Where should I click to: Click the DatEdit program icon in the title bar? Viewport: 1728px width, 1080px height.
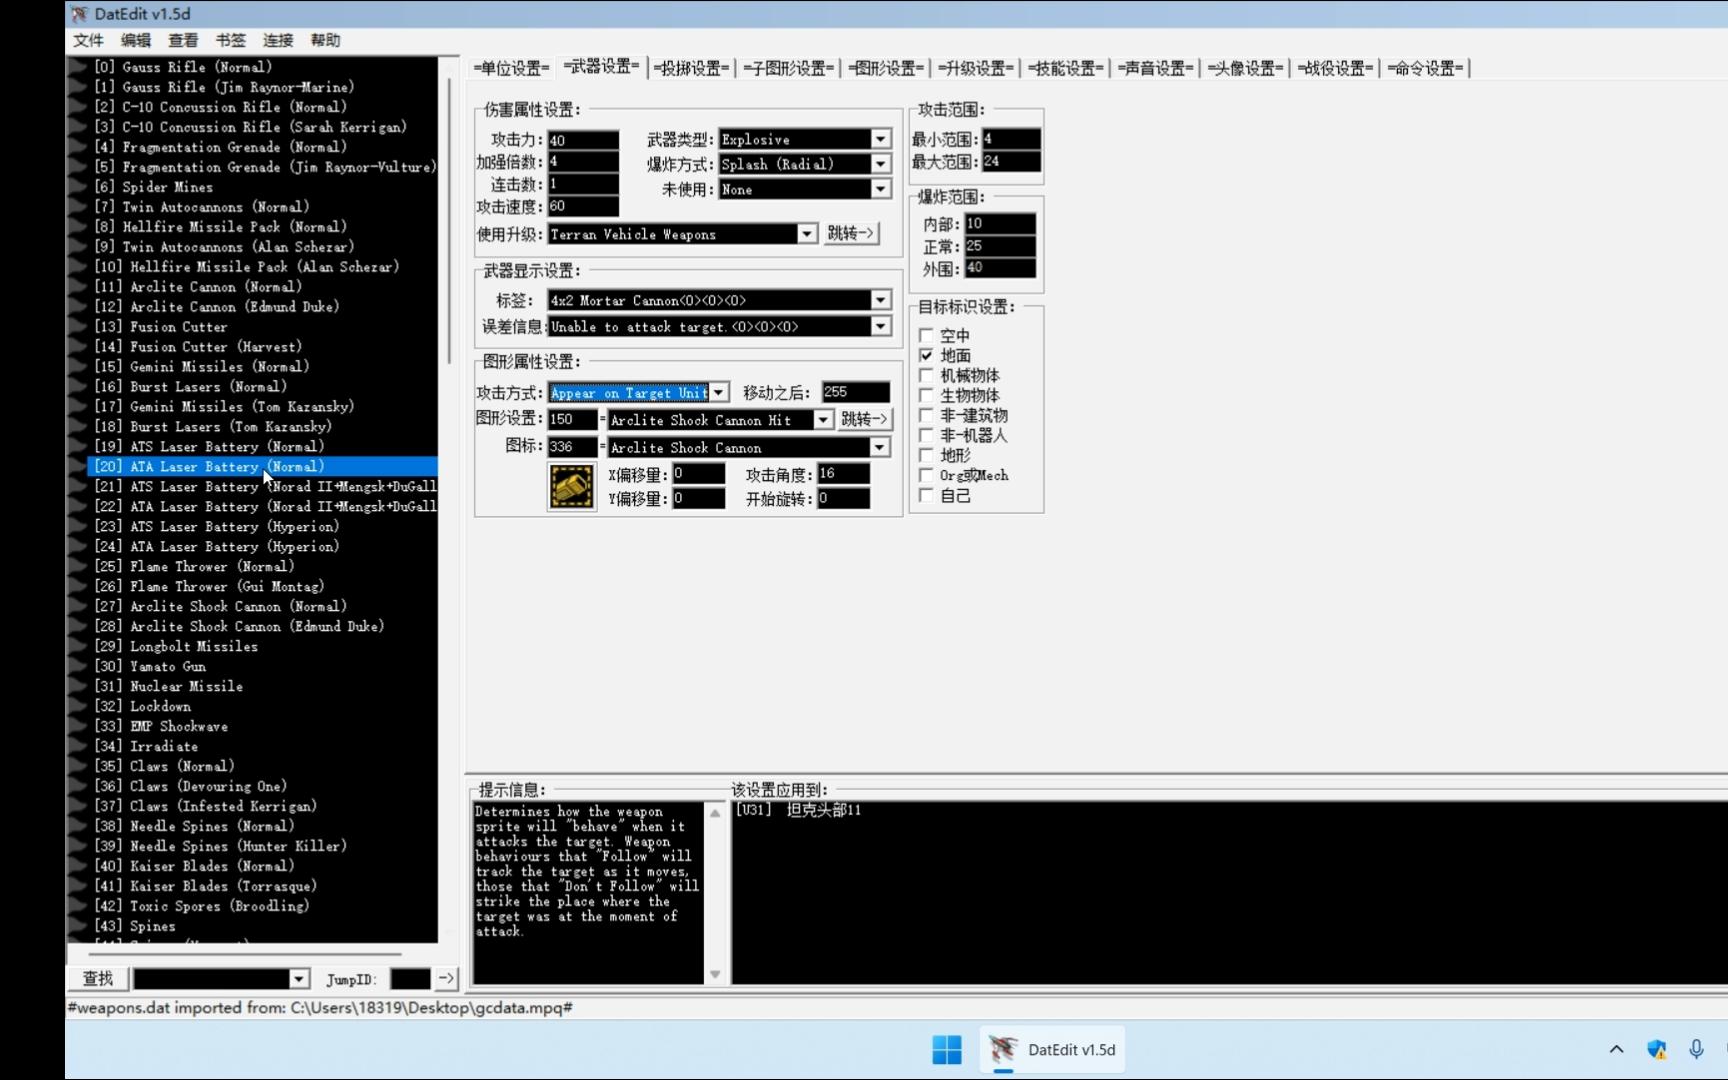[x=78, y=14]
